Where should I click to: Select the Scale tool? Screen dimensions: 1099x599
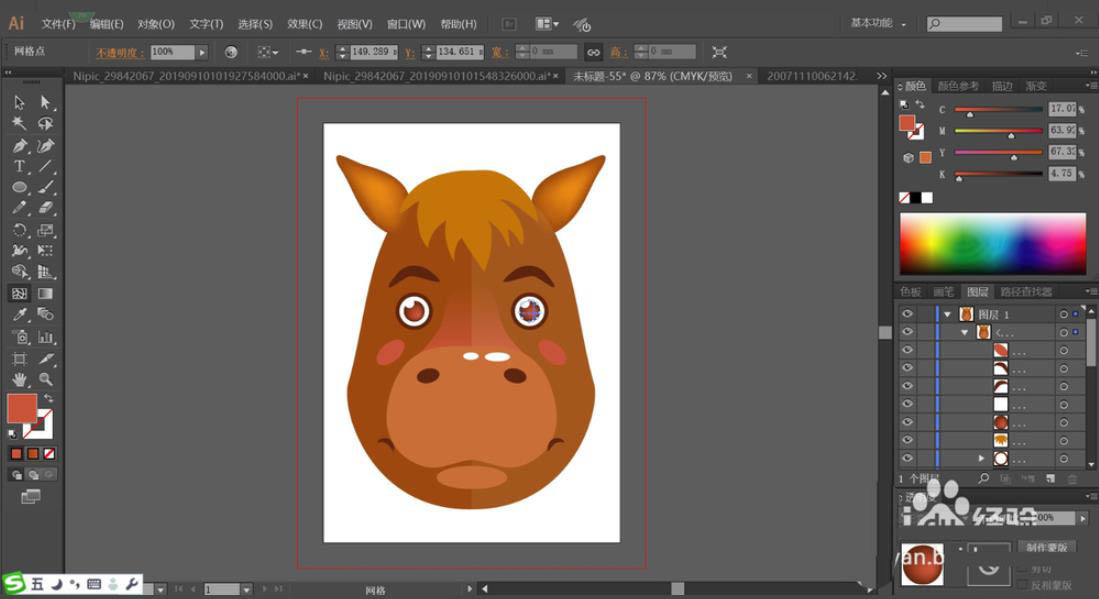pos(46,230)
